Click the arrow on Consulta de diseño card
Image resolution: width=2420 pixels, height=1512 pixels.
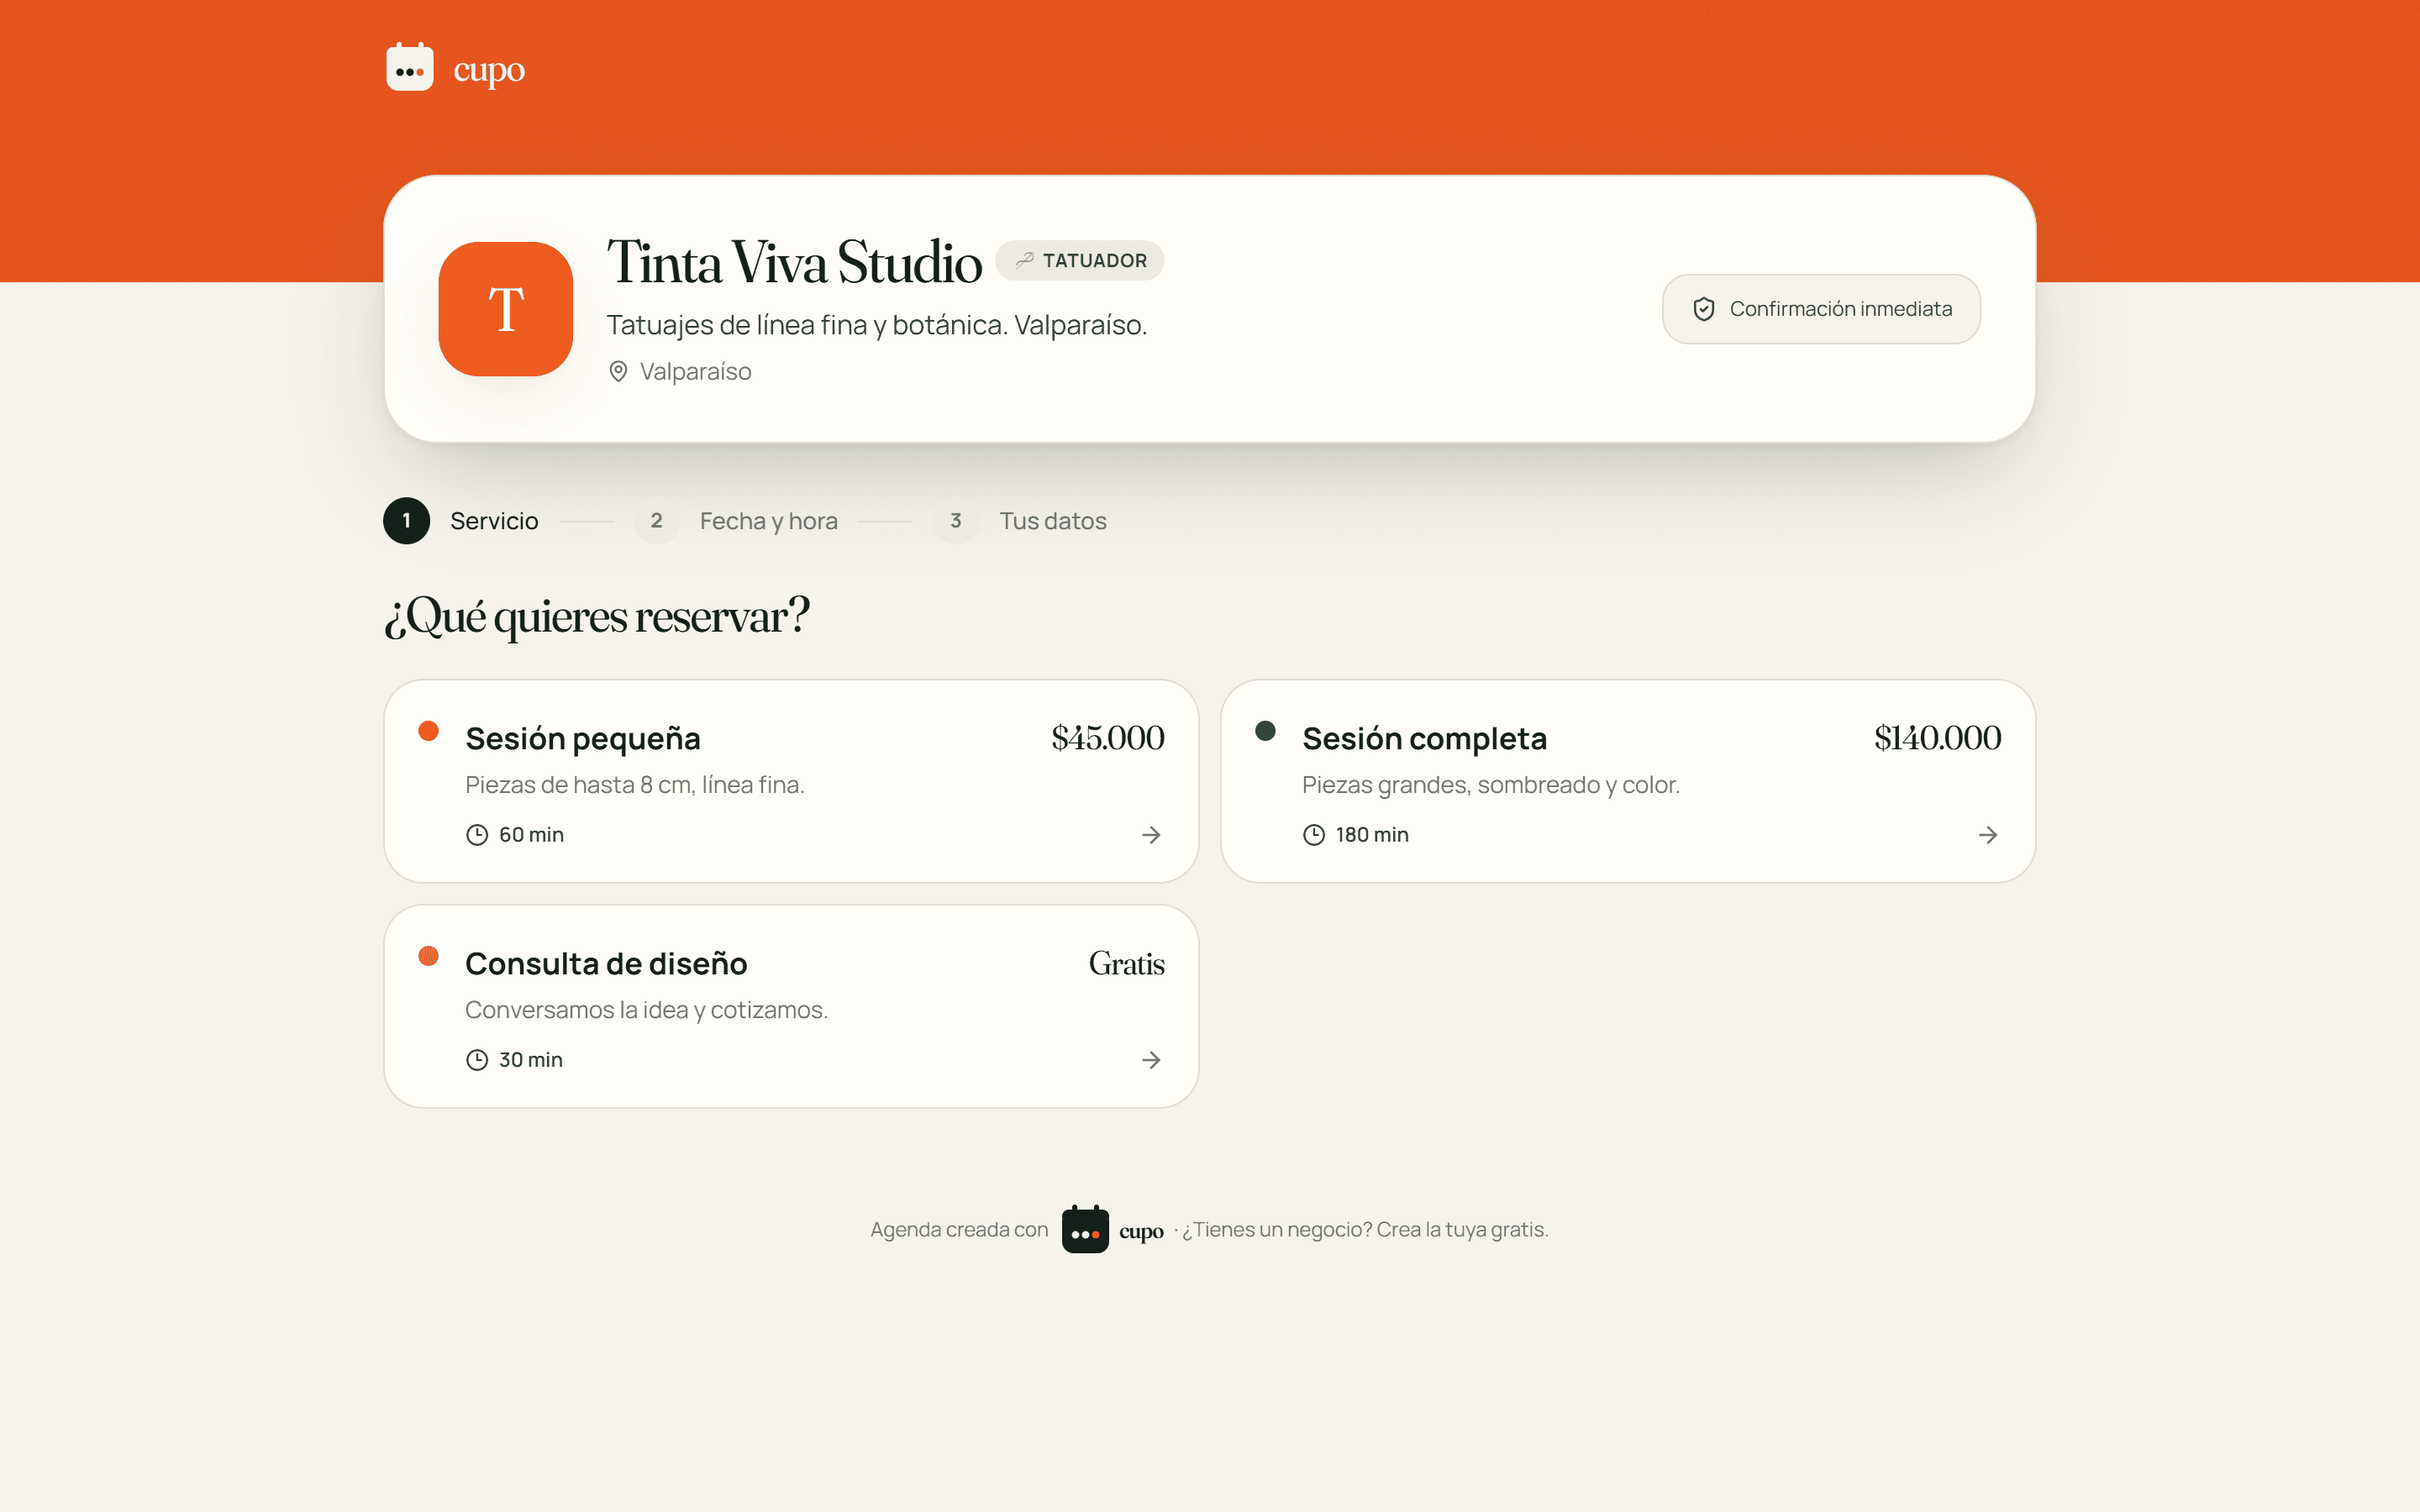point(1151,1060)
